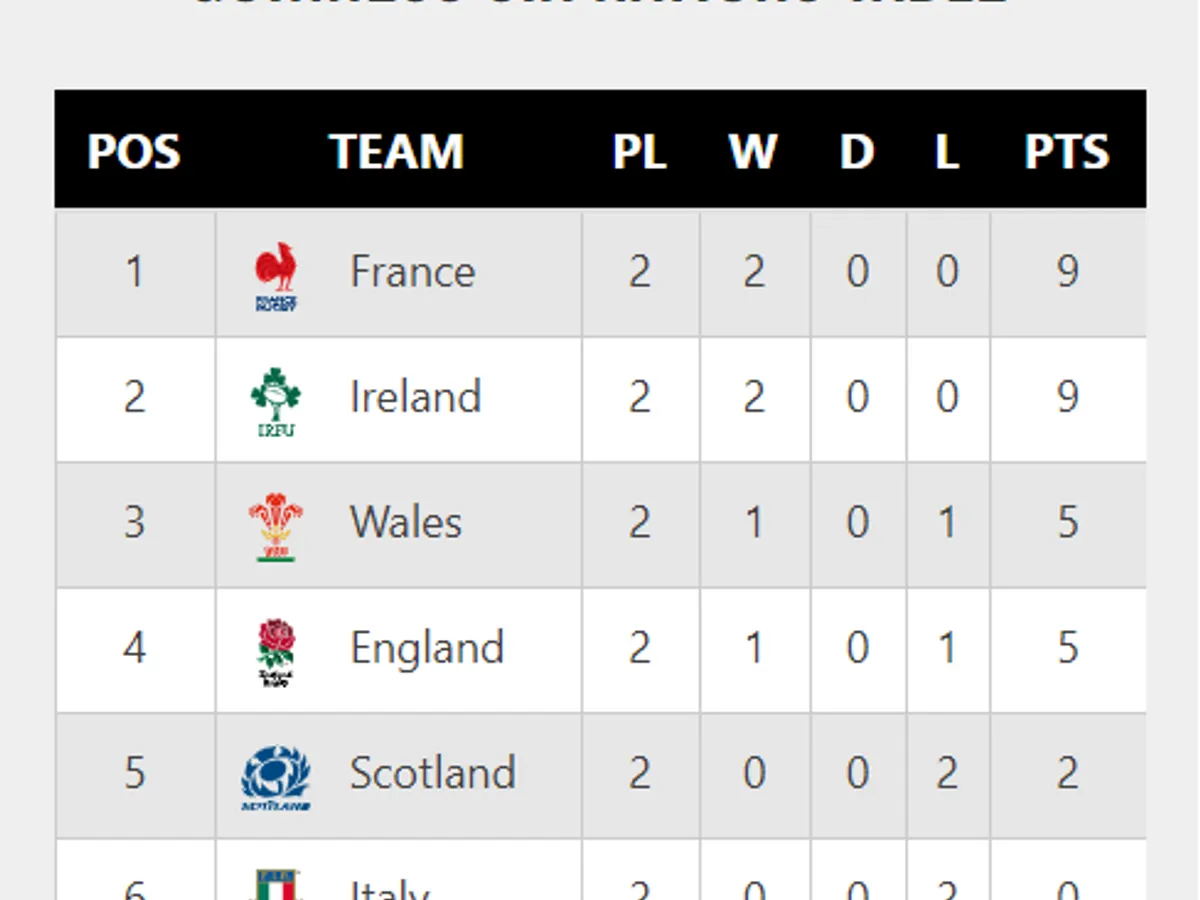Viewport: 1200px width, 900px height.
Task: Click the TEAM column header
Action: coord(397,152)
